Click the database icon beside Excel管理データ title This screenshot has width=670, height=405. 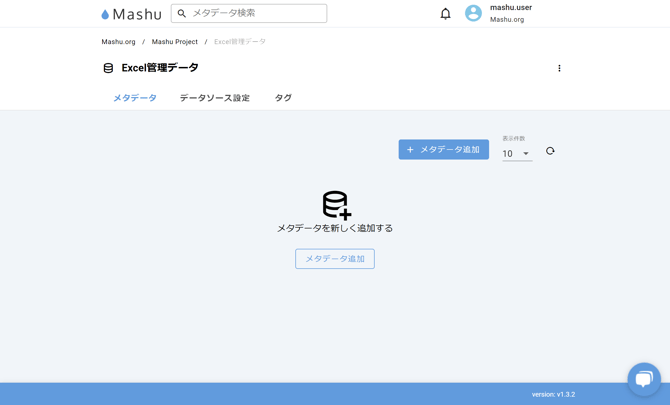pyautogui.click(x=108, y=68)
